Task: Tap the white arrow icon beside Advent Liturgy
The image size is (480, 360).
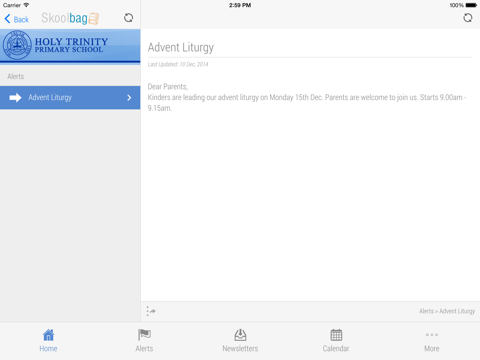Action: click(15, 98)
